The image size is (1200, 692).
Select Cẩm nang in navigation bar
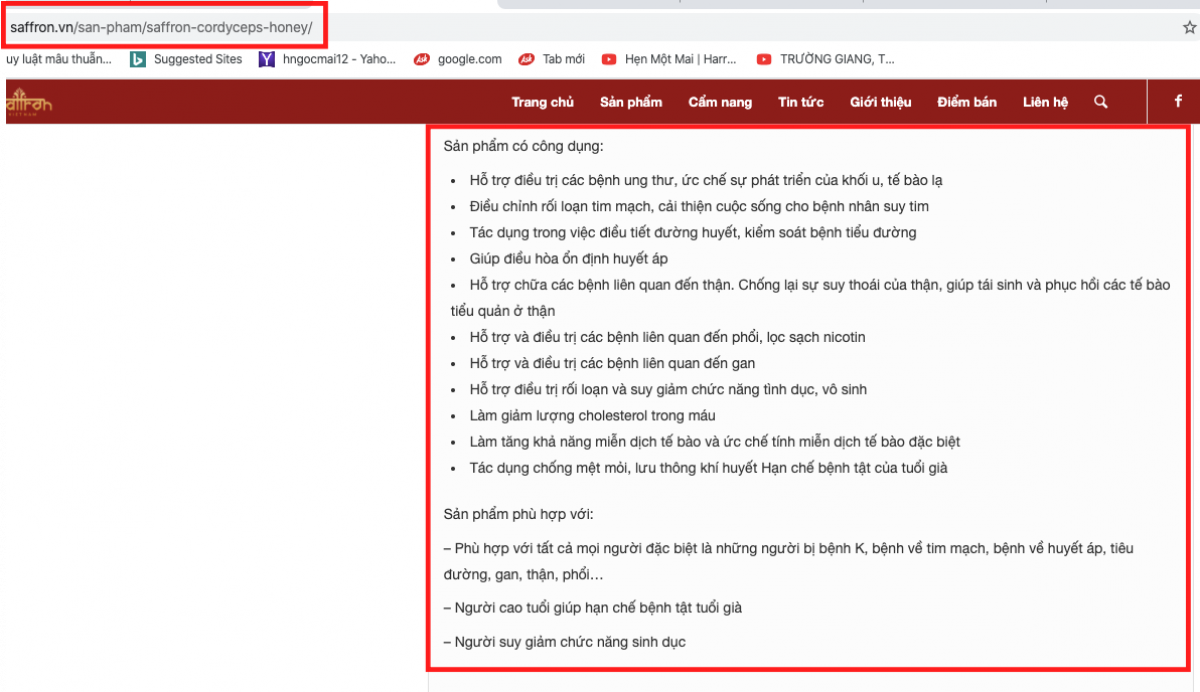(720, 102)
